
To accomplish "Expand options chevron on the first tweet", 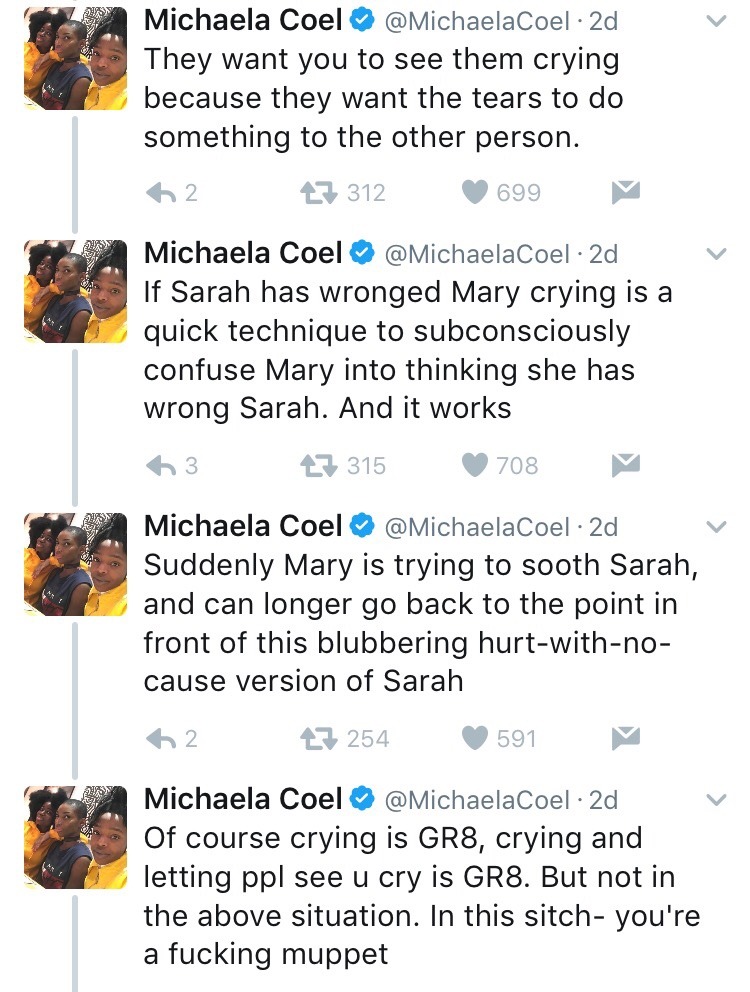I will (716, 21).
